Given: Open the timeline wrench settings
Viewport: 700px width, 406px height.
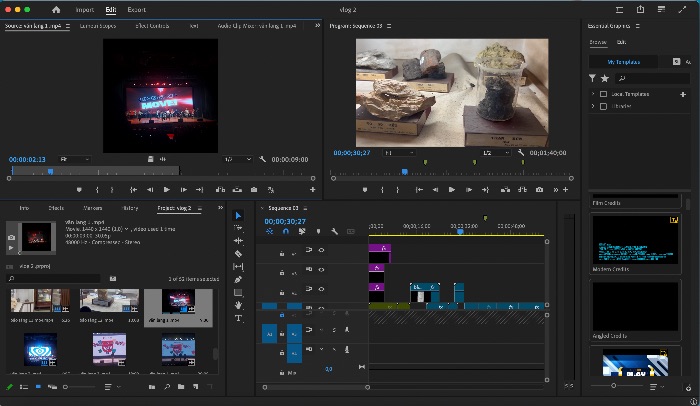Looking at the screenshot, I should [334, 231].
